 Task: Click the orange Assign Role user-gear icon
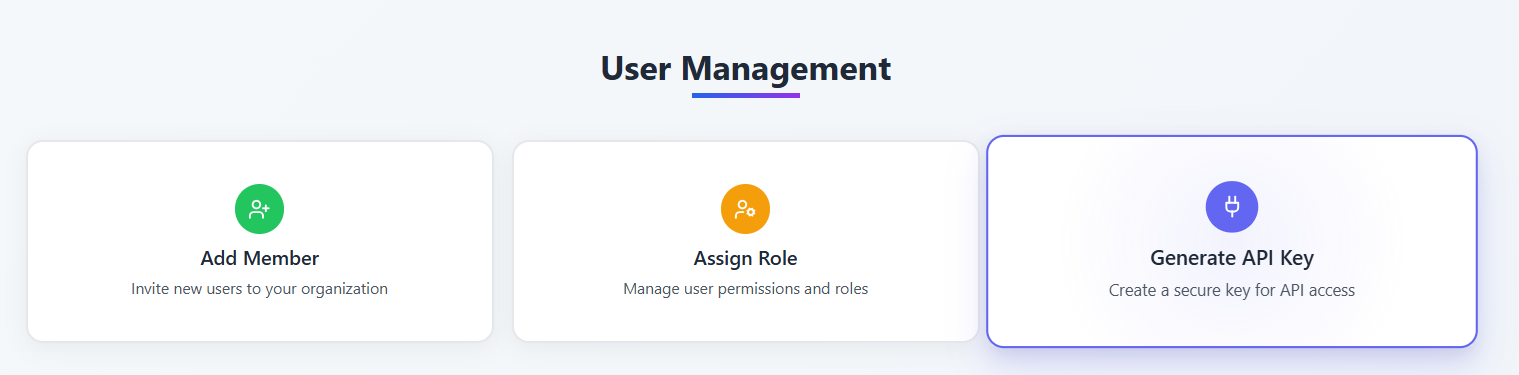(745, 209)
